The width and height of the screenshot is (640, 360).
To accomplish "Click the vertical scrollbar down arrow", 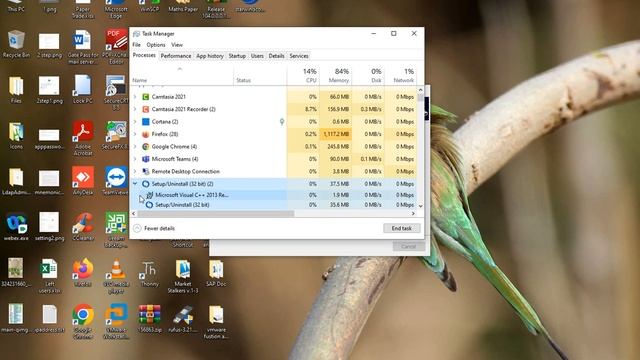I will (x=420, y=207).
